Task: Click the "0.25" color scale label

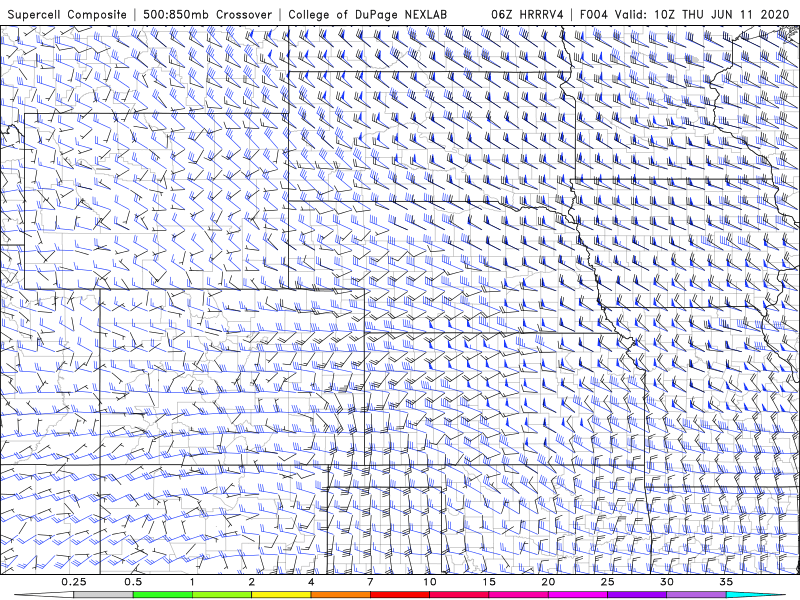Action: pos(74,582)
